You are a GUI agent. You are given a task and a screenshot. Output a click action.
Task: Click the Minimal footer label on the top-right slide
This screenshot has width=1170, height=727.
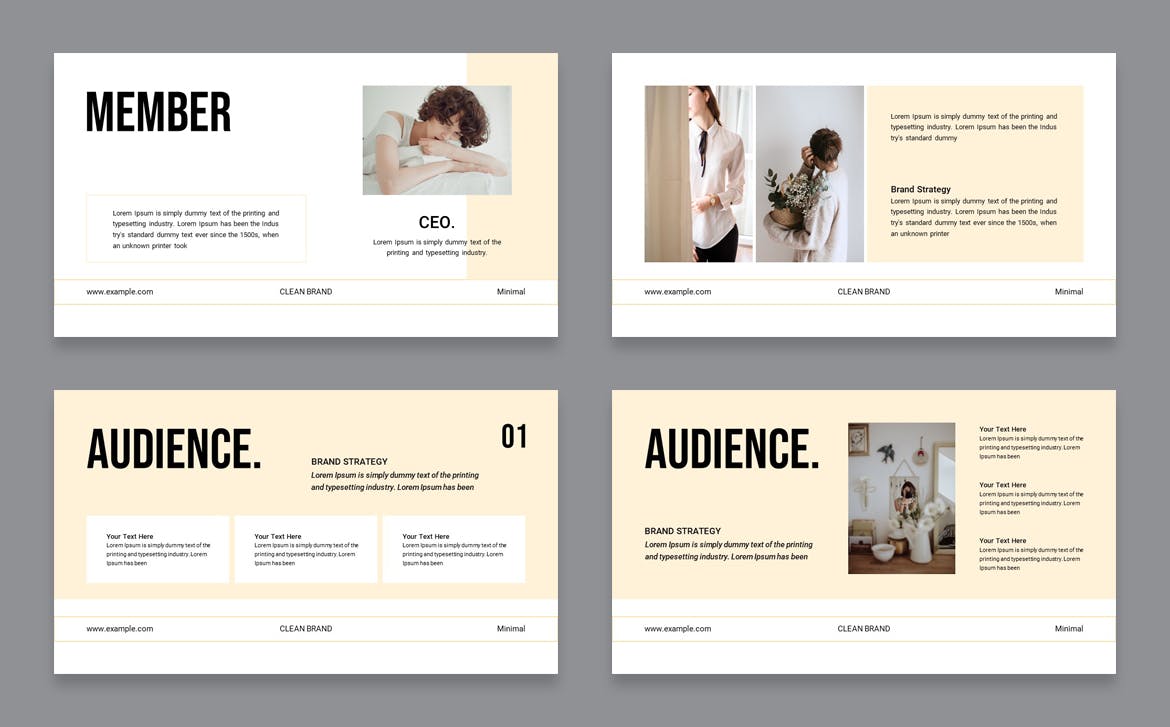[x=1068, y=292]
